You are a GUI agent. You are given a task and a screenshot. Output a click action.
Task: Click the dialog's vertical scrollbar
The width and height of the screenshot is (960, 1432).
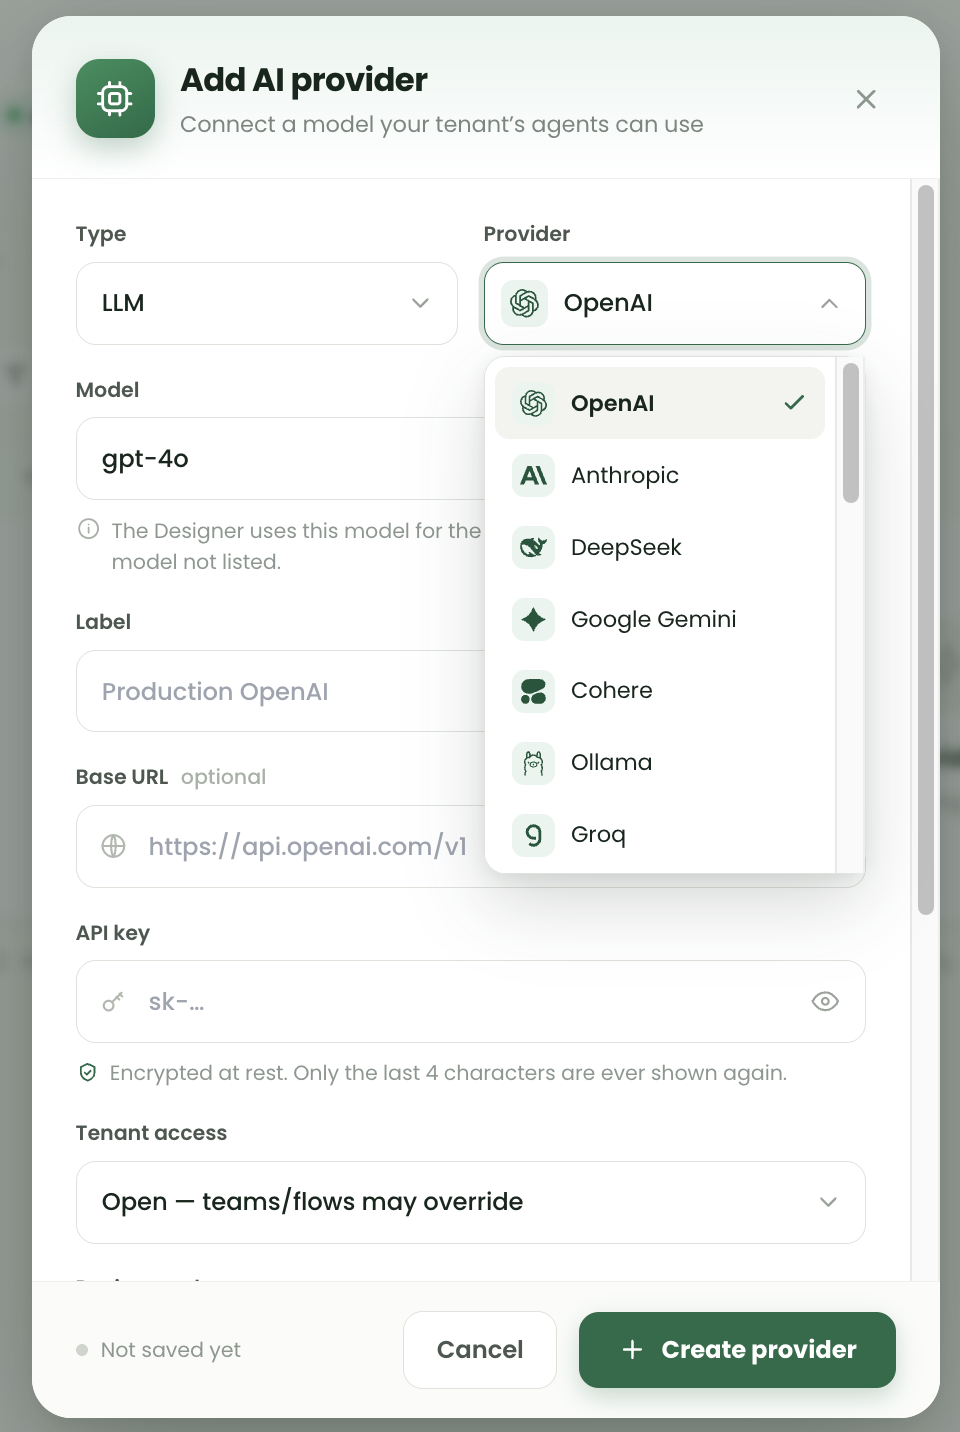click(x=926, y=550)
